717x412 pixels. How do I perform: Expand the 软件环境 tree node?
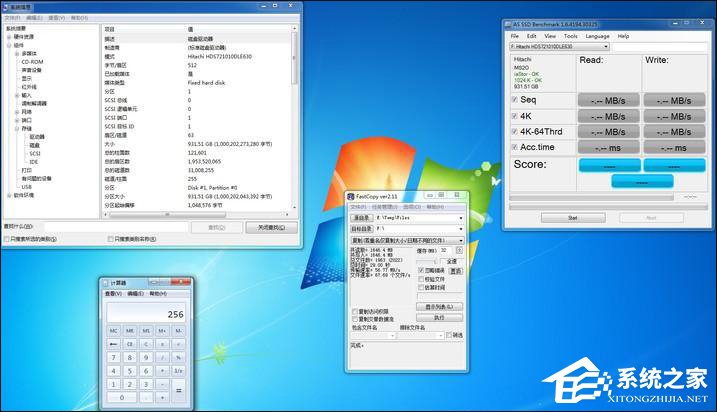point(9,195)
